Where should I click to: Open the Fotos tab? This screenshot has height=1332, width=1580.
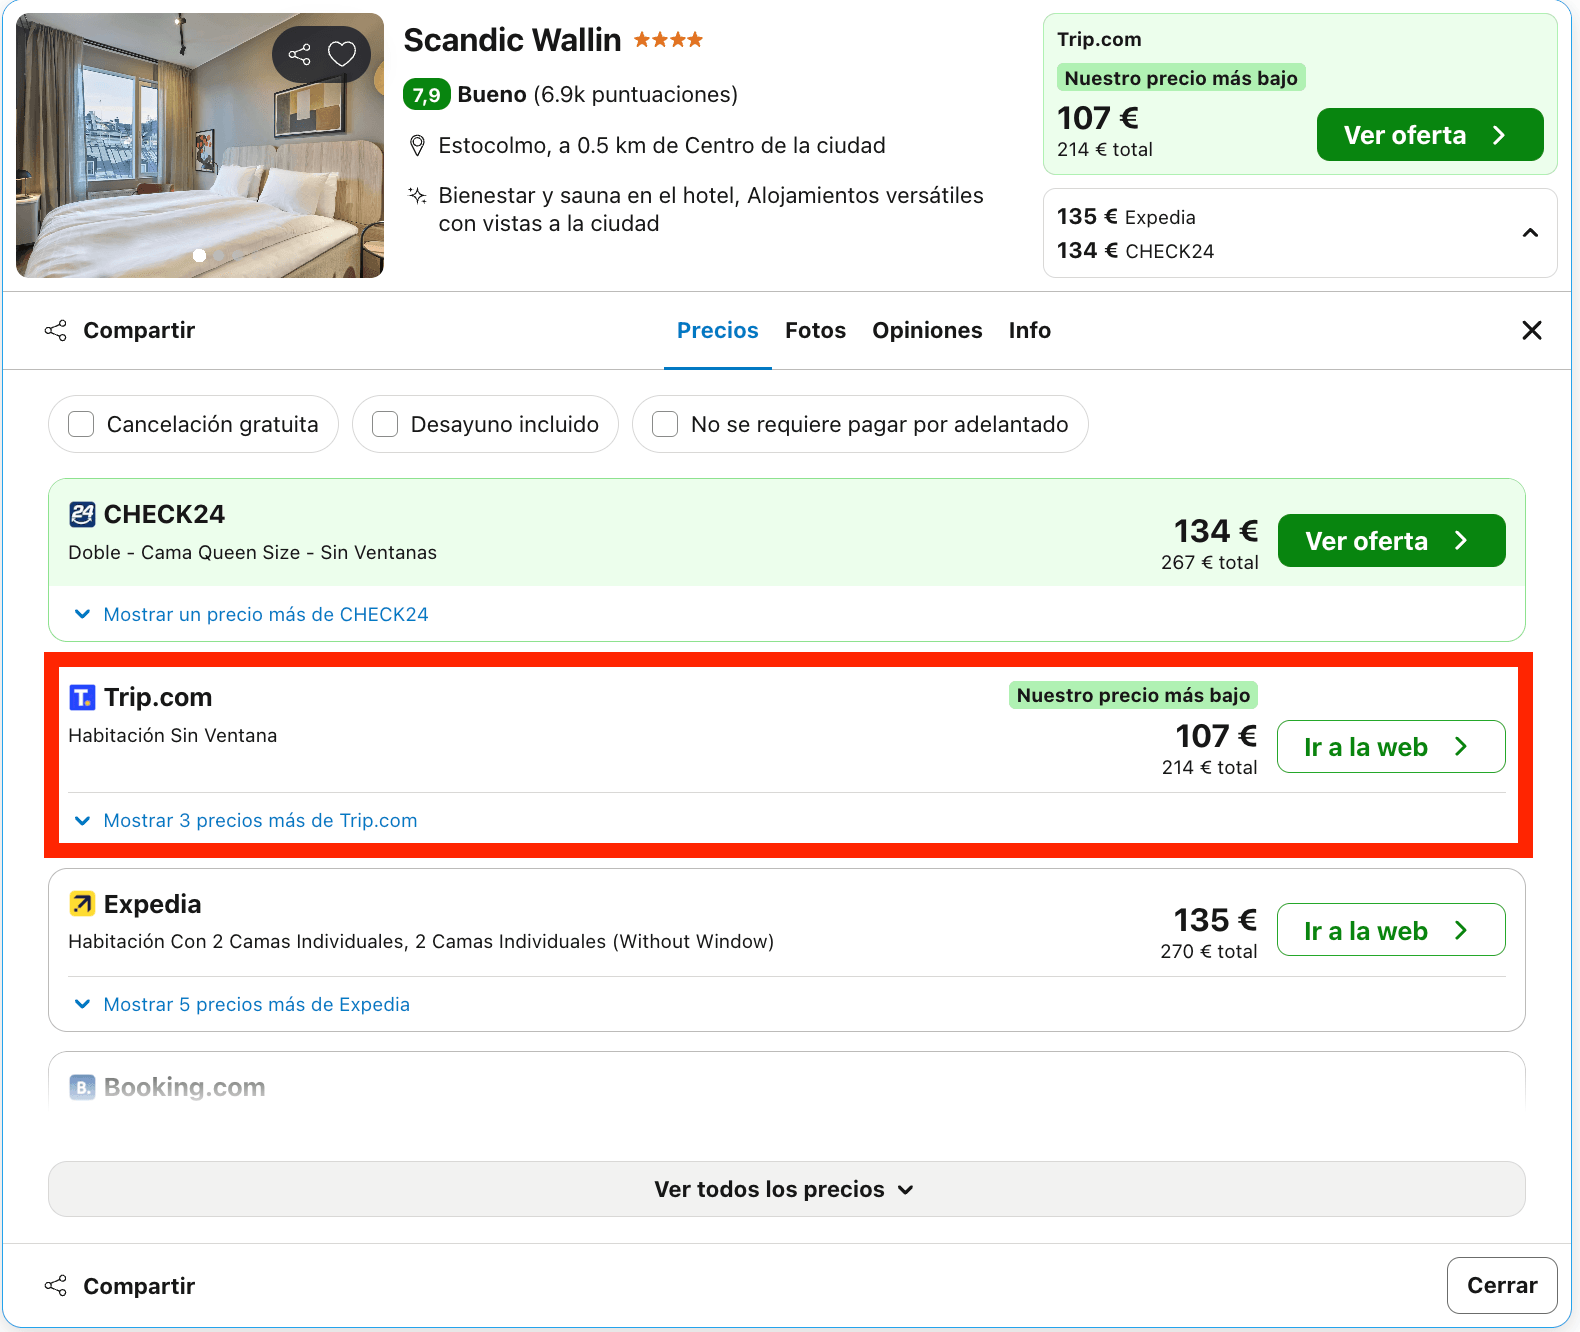[x=815, y=330]
